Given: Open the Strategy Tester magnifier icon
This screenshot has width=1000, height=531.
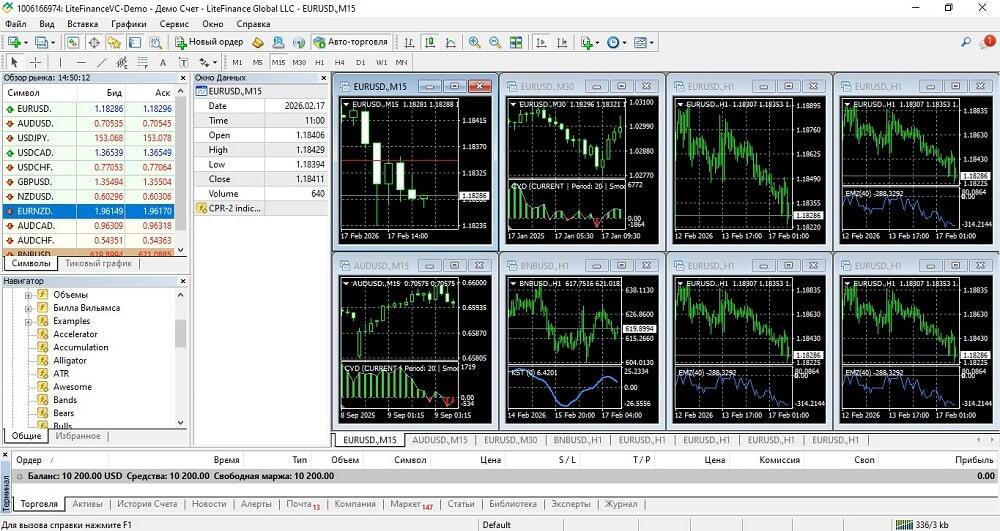Looking at the screenshot, I should pyautogui.click(x=155, y=42).
